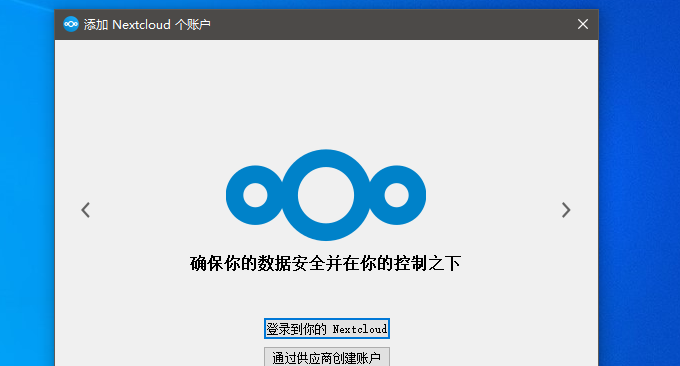Click the large Nextcloud logo image

pyautogui.click(x=326, y=195)
